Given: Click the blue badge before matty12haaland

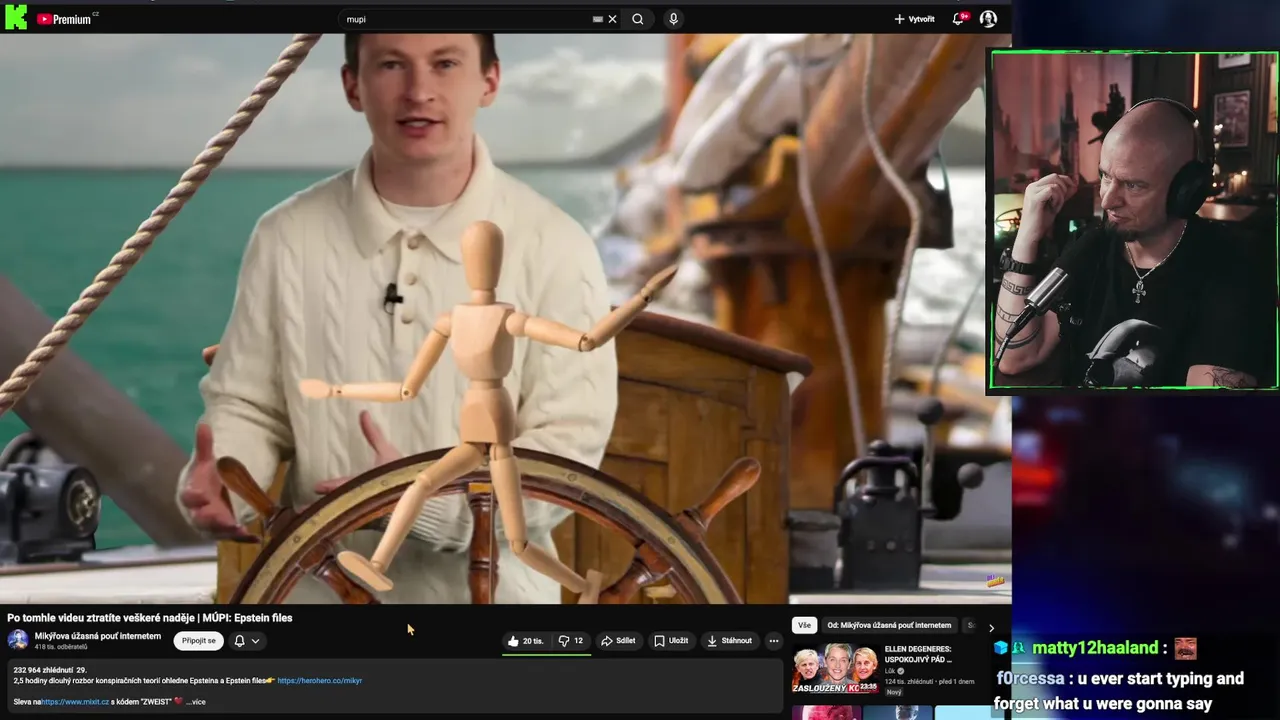Looking at the screenshot, I should pyautogui.click(x=1000, y=648).
